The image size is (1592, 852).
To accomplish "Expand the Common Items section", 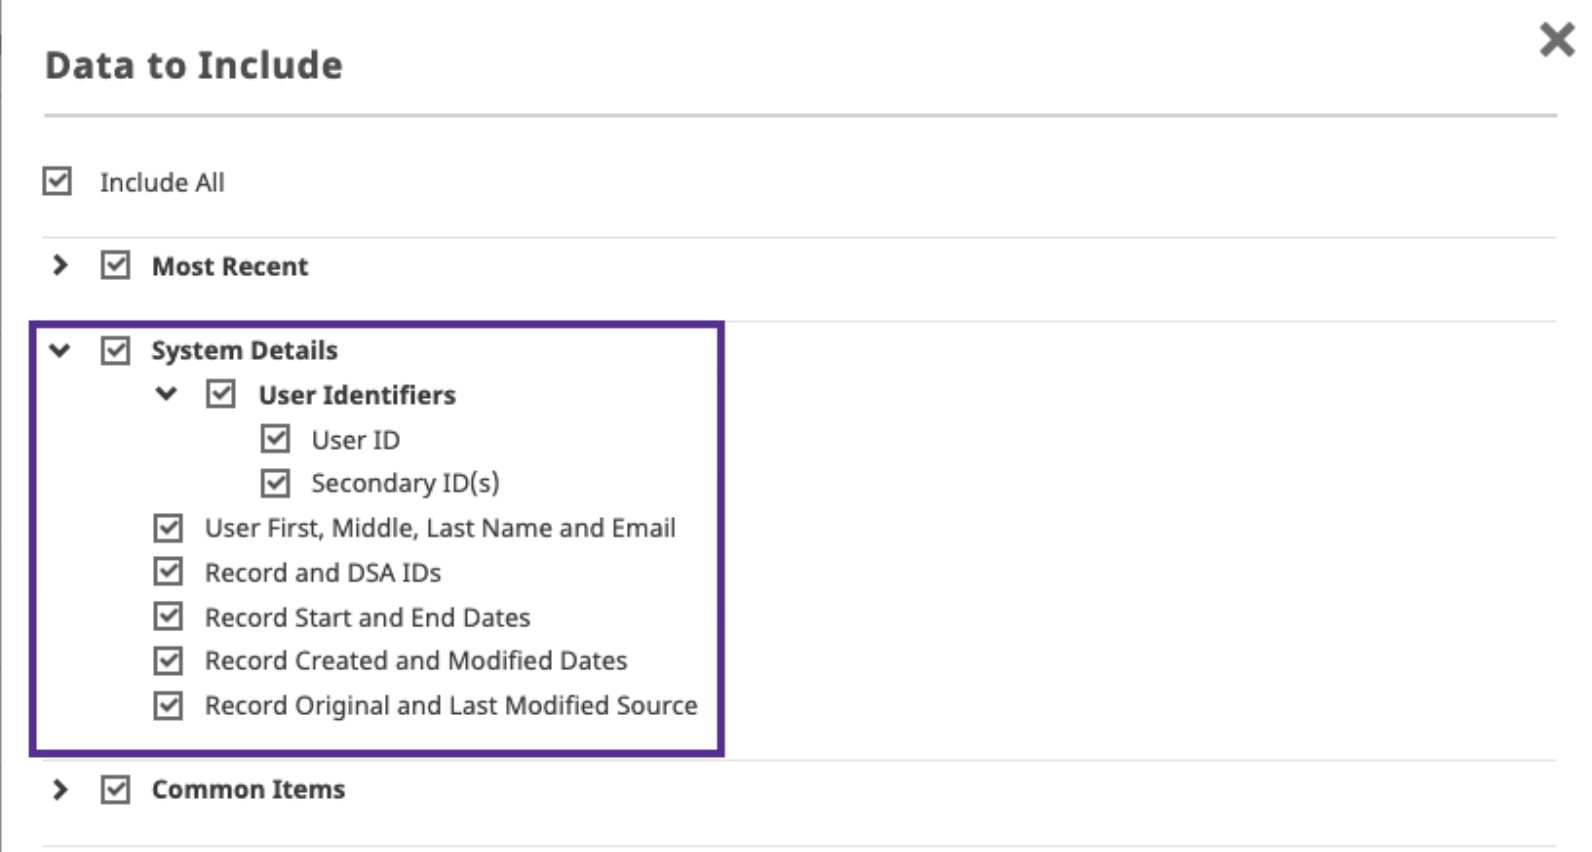I will 60,789.
